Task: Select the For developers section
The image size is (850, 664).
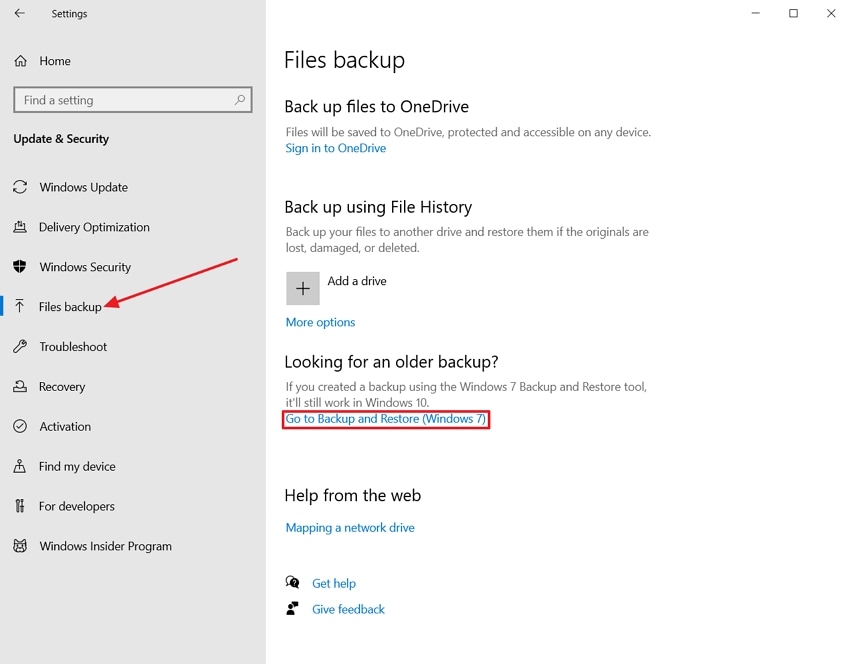Action: pos(76,506)
